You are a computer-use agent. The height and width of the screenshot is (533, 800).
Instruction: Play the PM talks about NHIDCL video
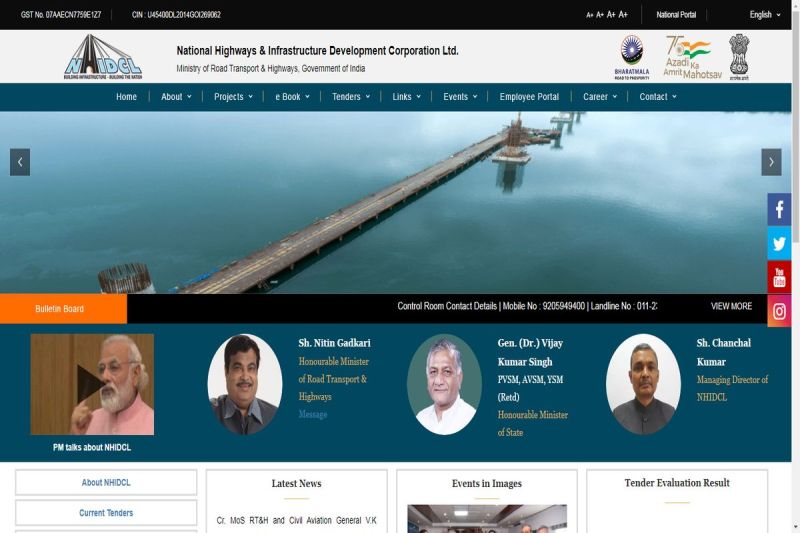(x=92, y=384)
